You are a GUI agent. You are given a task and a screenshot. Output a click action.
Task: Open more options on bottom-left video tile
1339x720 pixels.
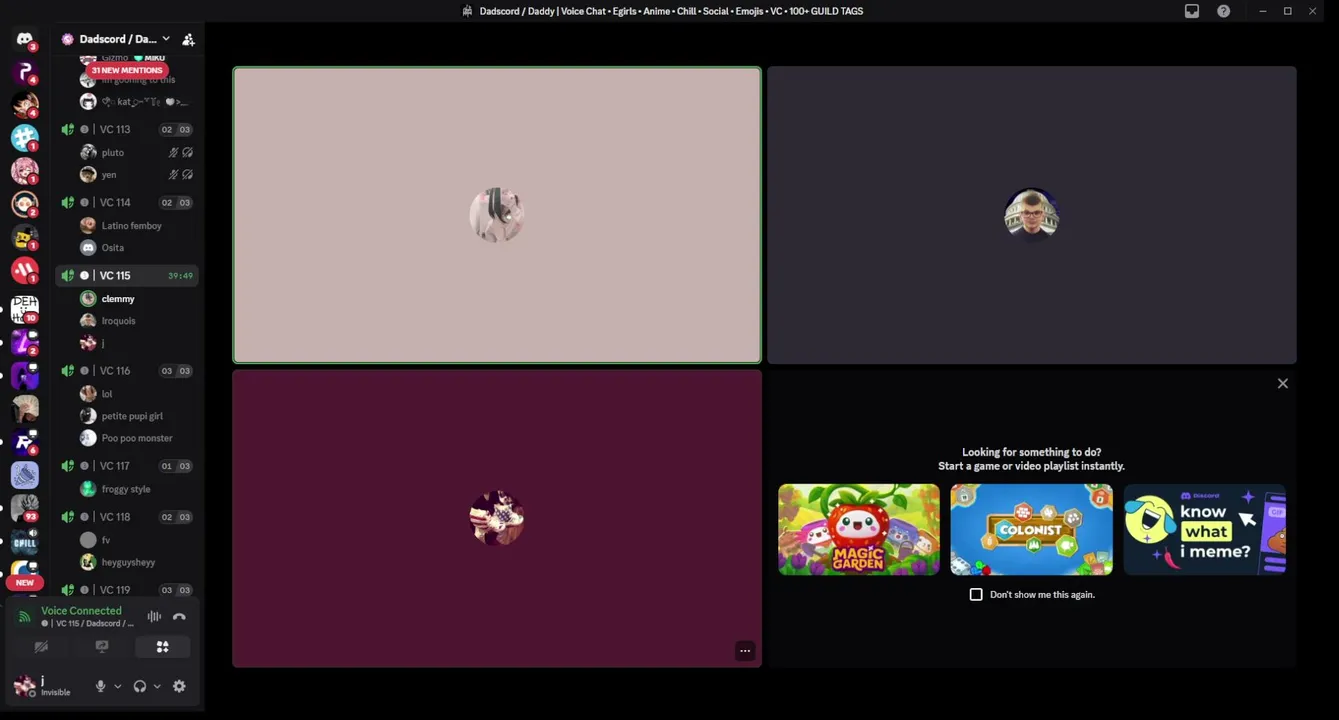coord(745,651)
